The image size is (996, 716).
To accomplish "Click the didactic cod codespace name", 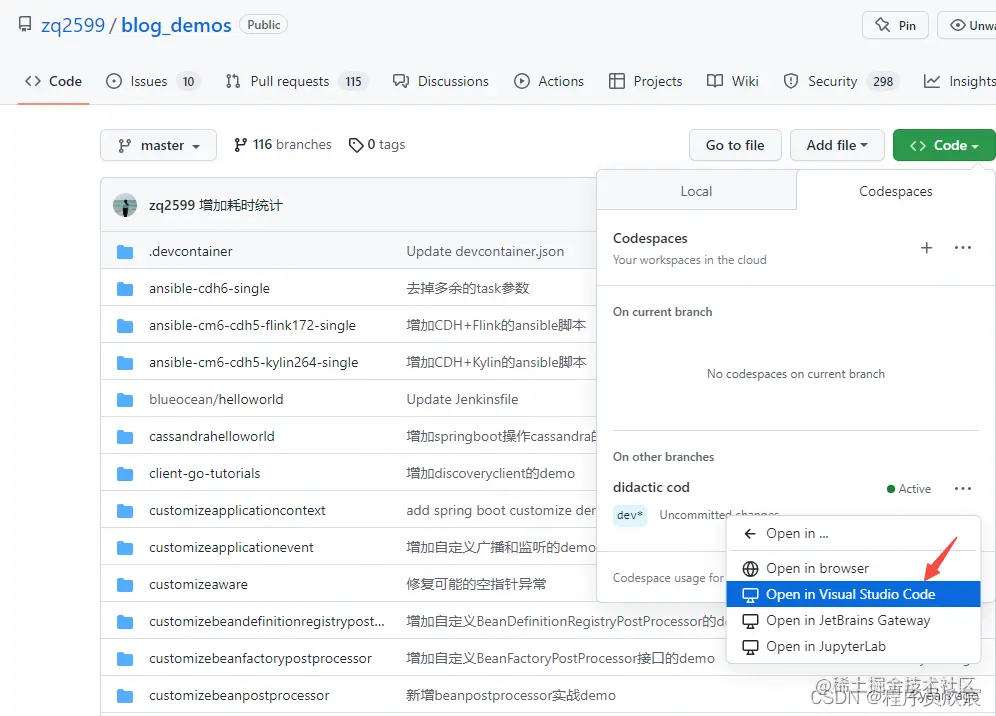I will click(x=651, y=487).
